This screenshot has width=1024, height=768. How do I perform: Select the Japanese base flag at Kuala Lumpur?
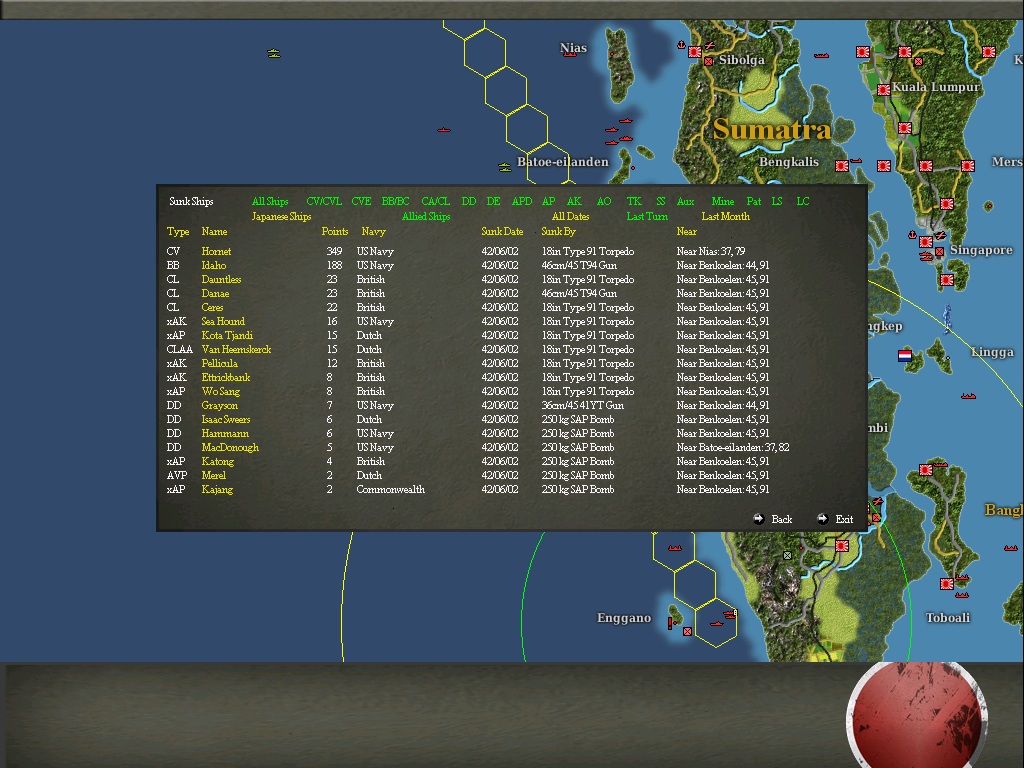click(884, 89)
